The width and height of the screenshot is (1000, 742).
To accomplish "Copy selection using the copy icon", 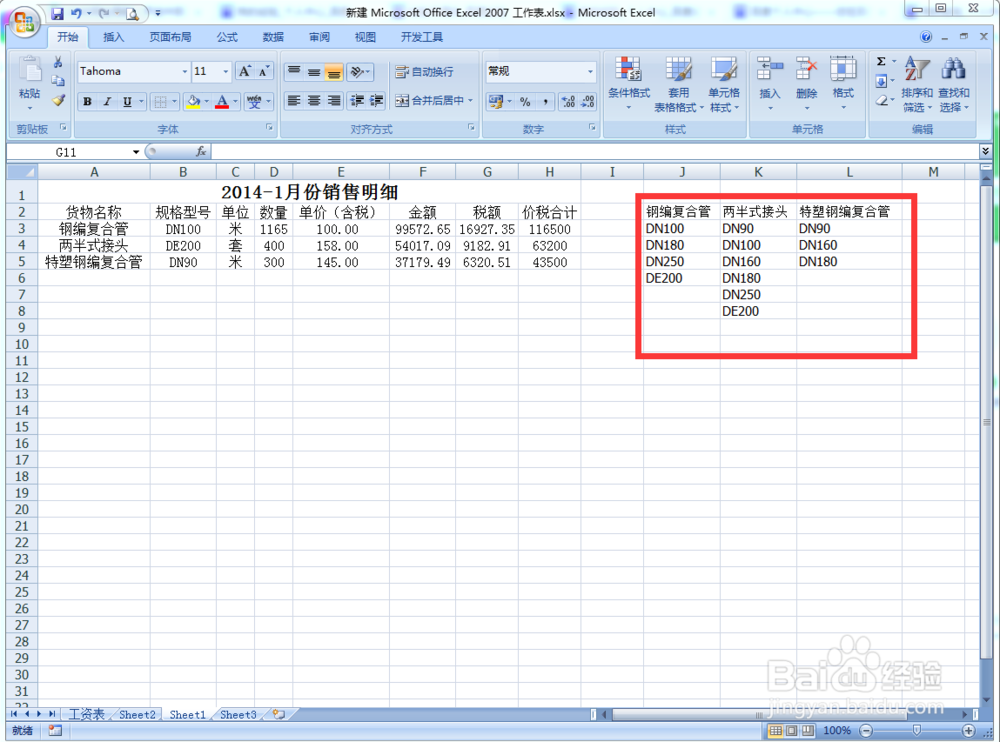I will 58,80.
